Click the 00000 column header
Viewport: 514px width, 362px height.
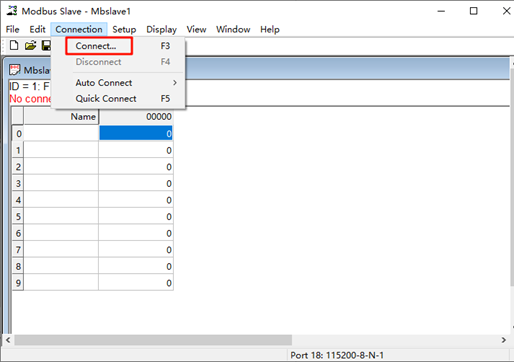136,117
